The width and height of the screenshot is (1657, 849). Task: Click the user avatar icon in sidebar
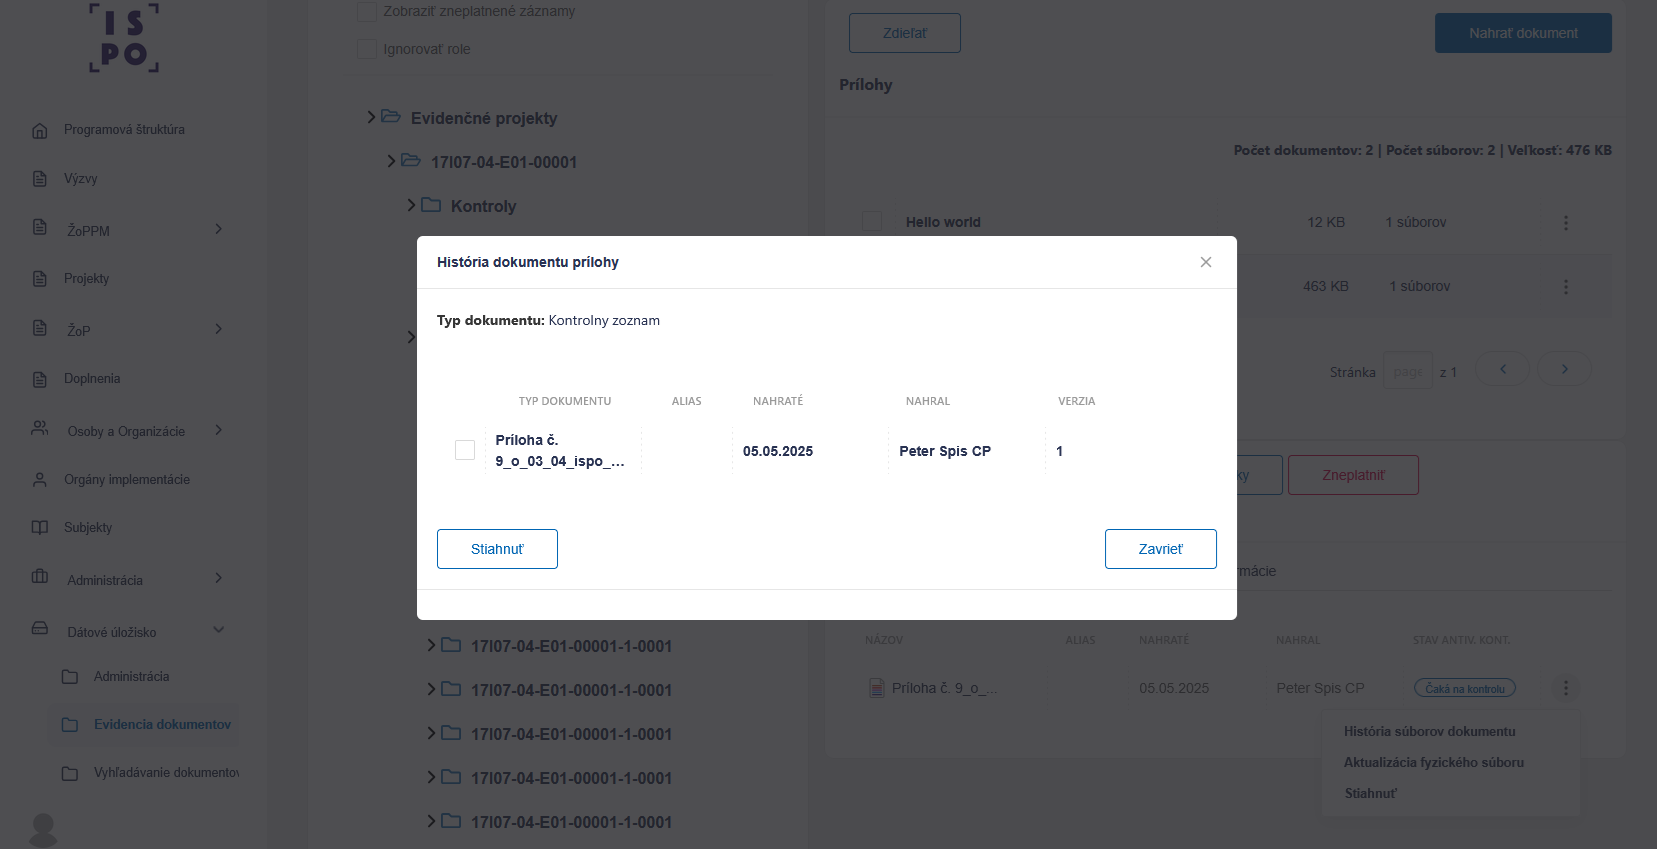43,830
